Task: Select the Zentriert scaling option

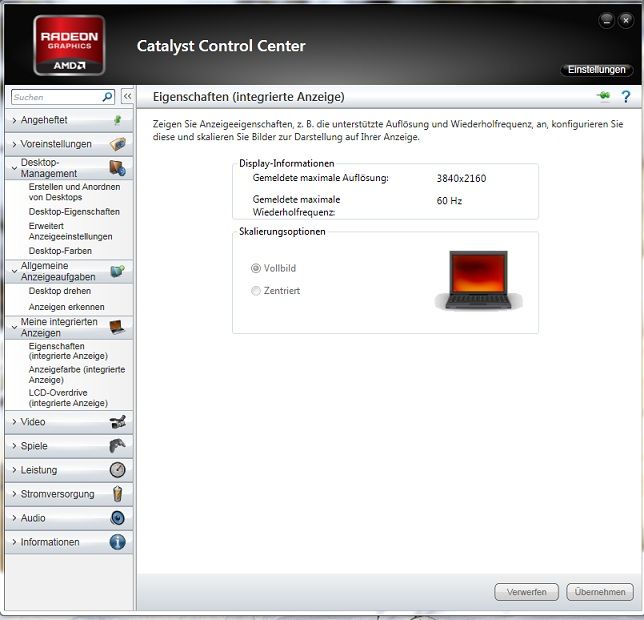Action: [x=275, y=291]
